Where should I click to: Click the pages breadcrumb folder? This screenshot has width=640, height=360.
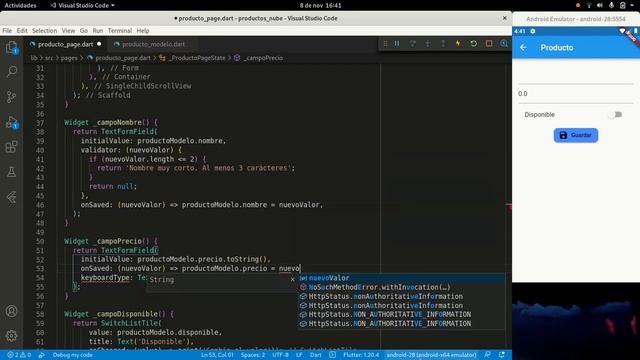click(x=69, y=58)
